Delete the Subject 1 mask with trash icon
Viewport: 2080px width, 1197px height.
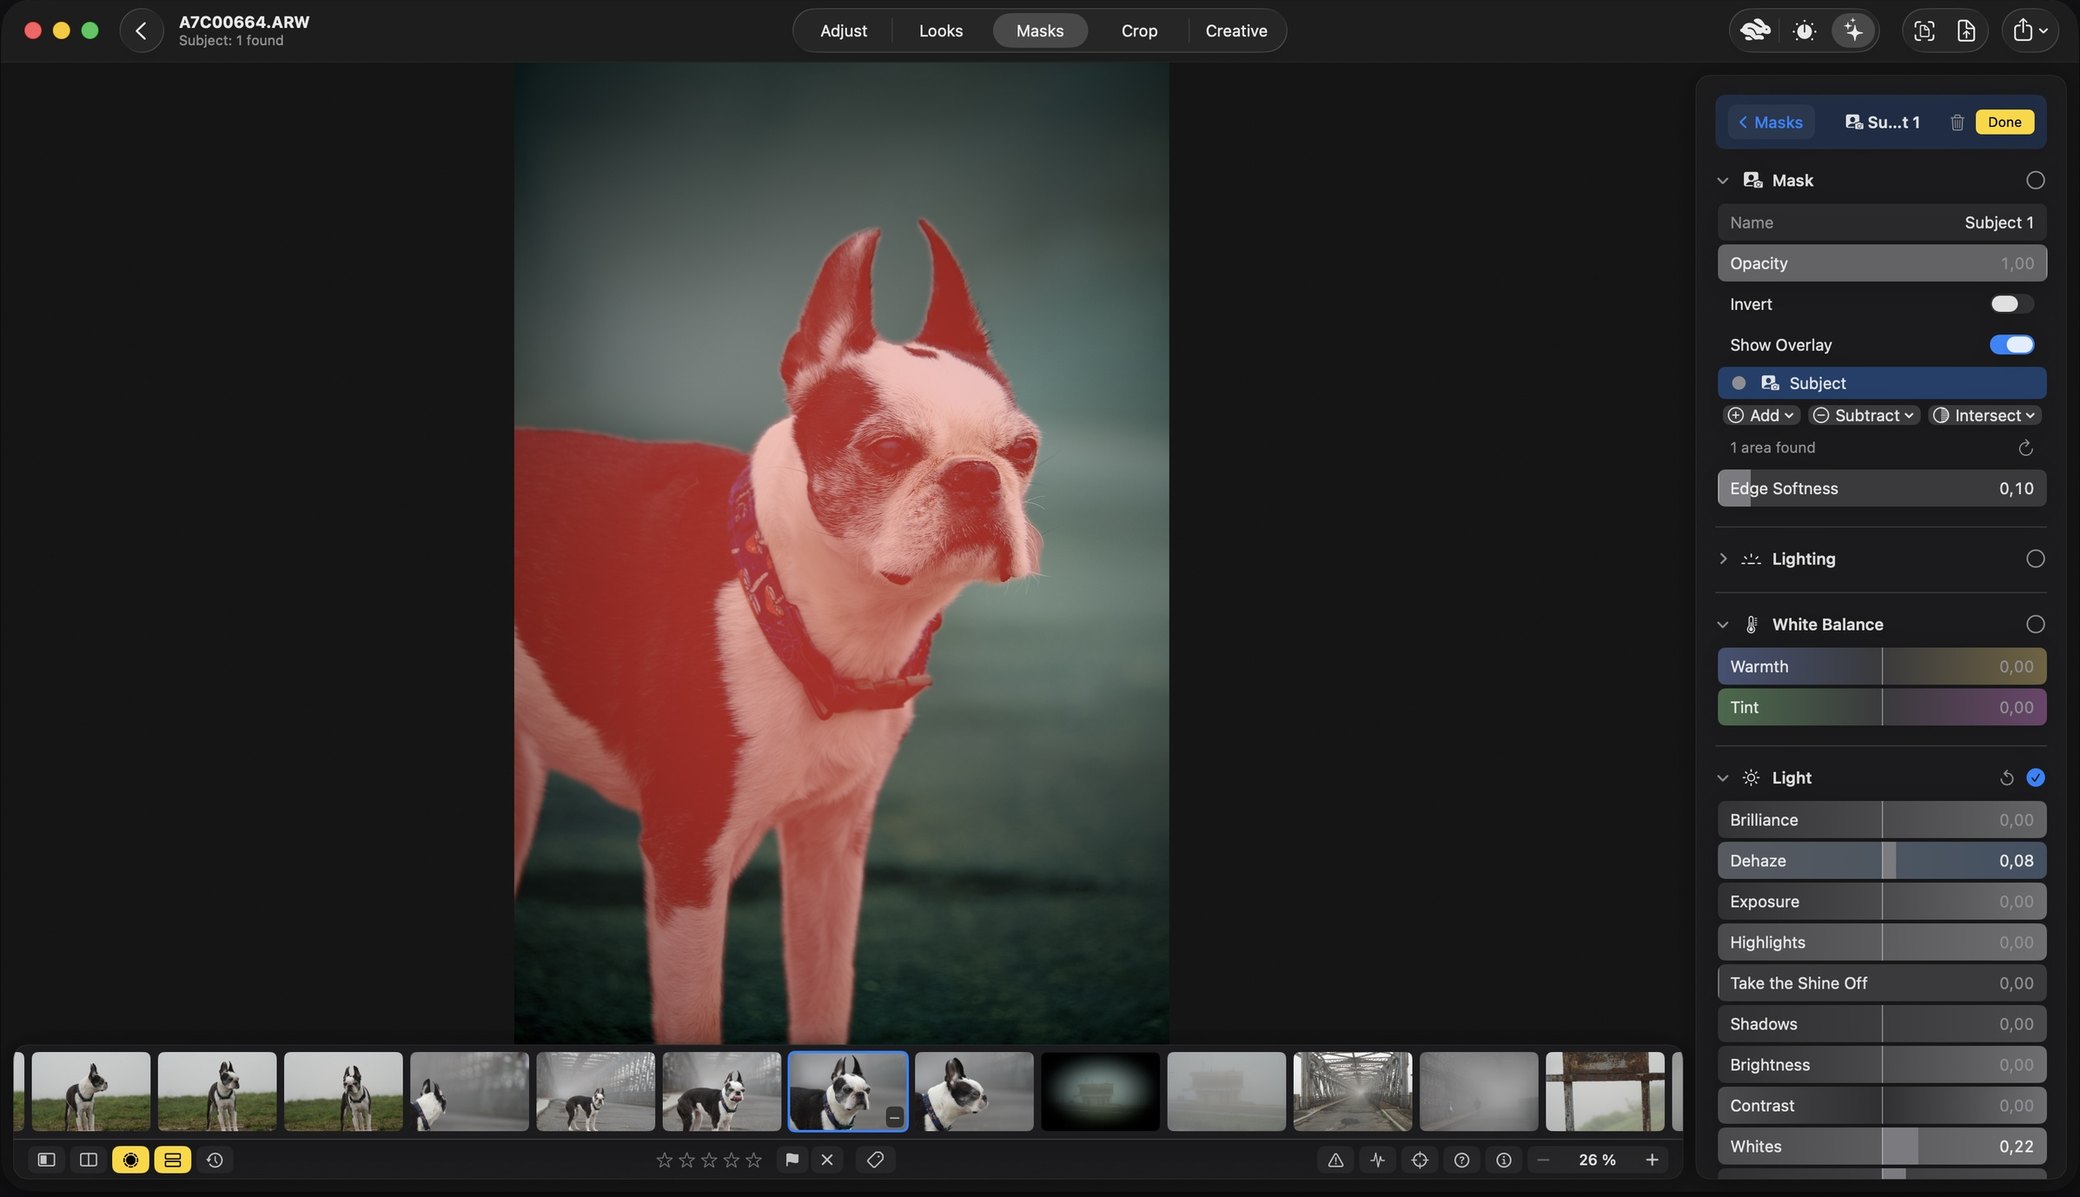pyautogui.click(x=1957, y=122)
